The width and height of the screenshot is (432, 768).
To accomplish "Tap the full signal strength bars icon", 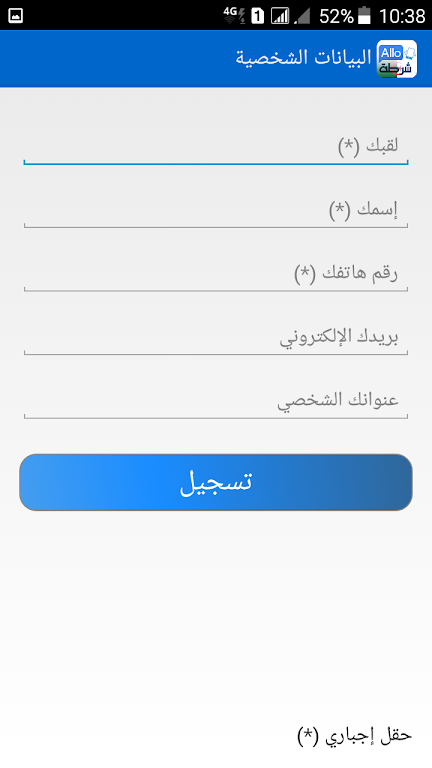I will pos(280,16).
